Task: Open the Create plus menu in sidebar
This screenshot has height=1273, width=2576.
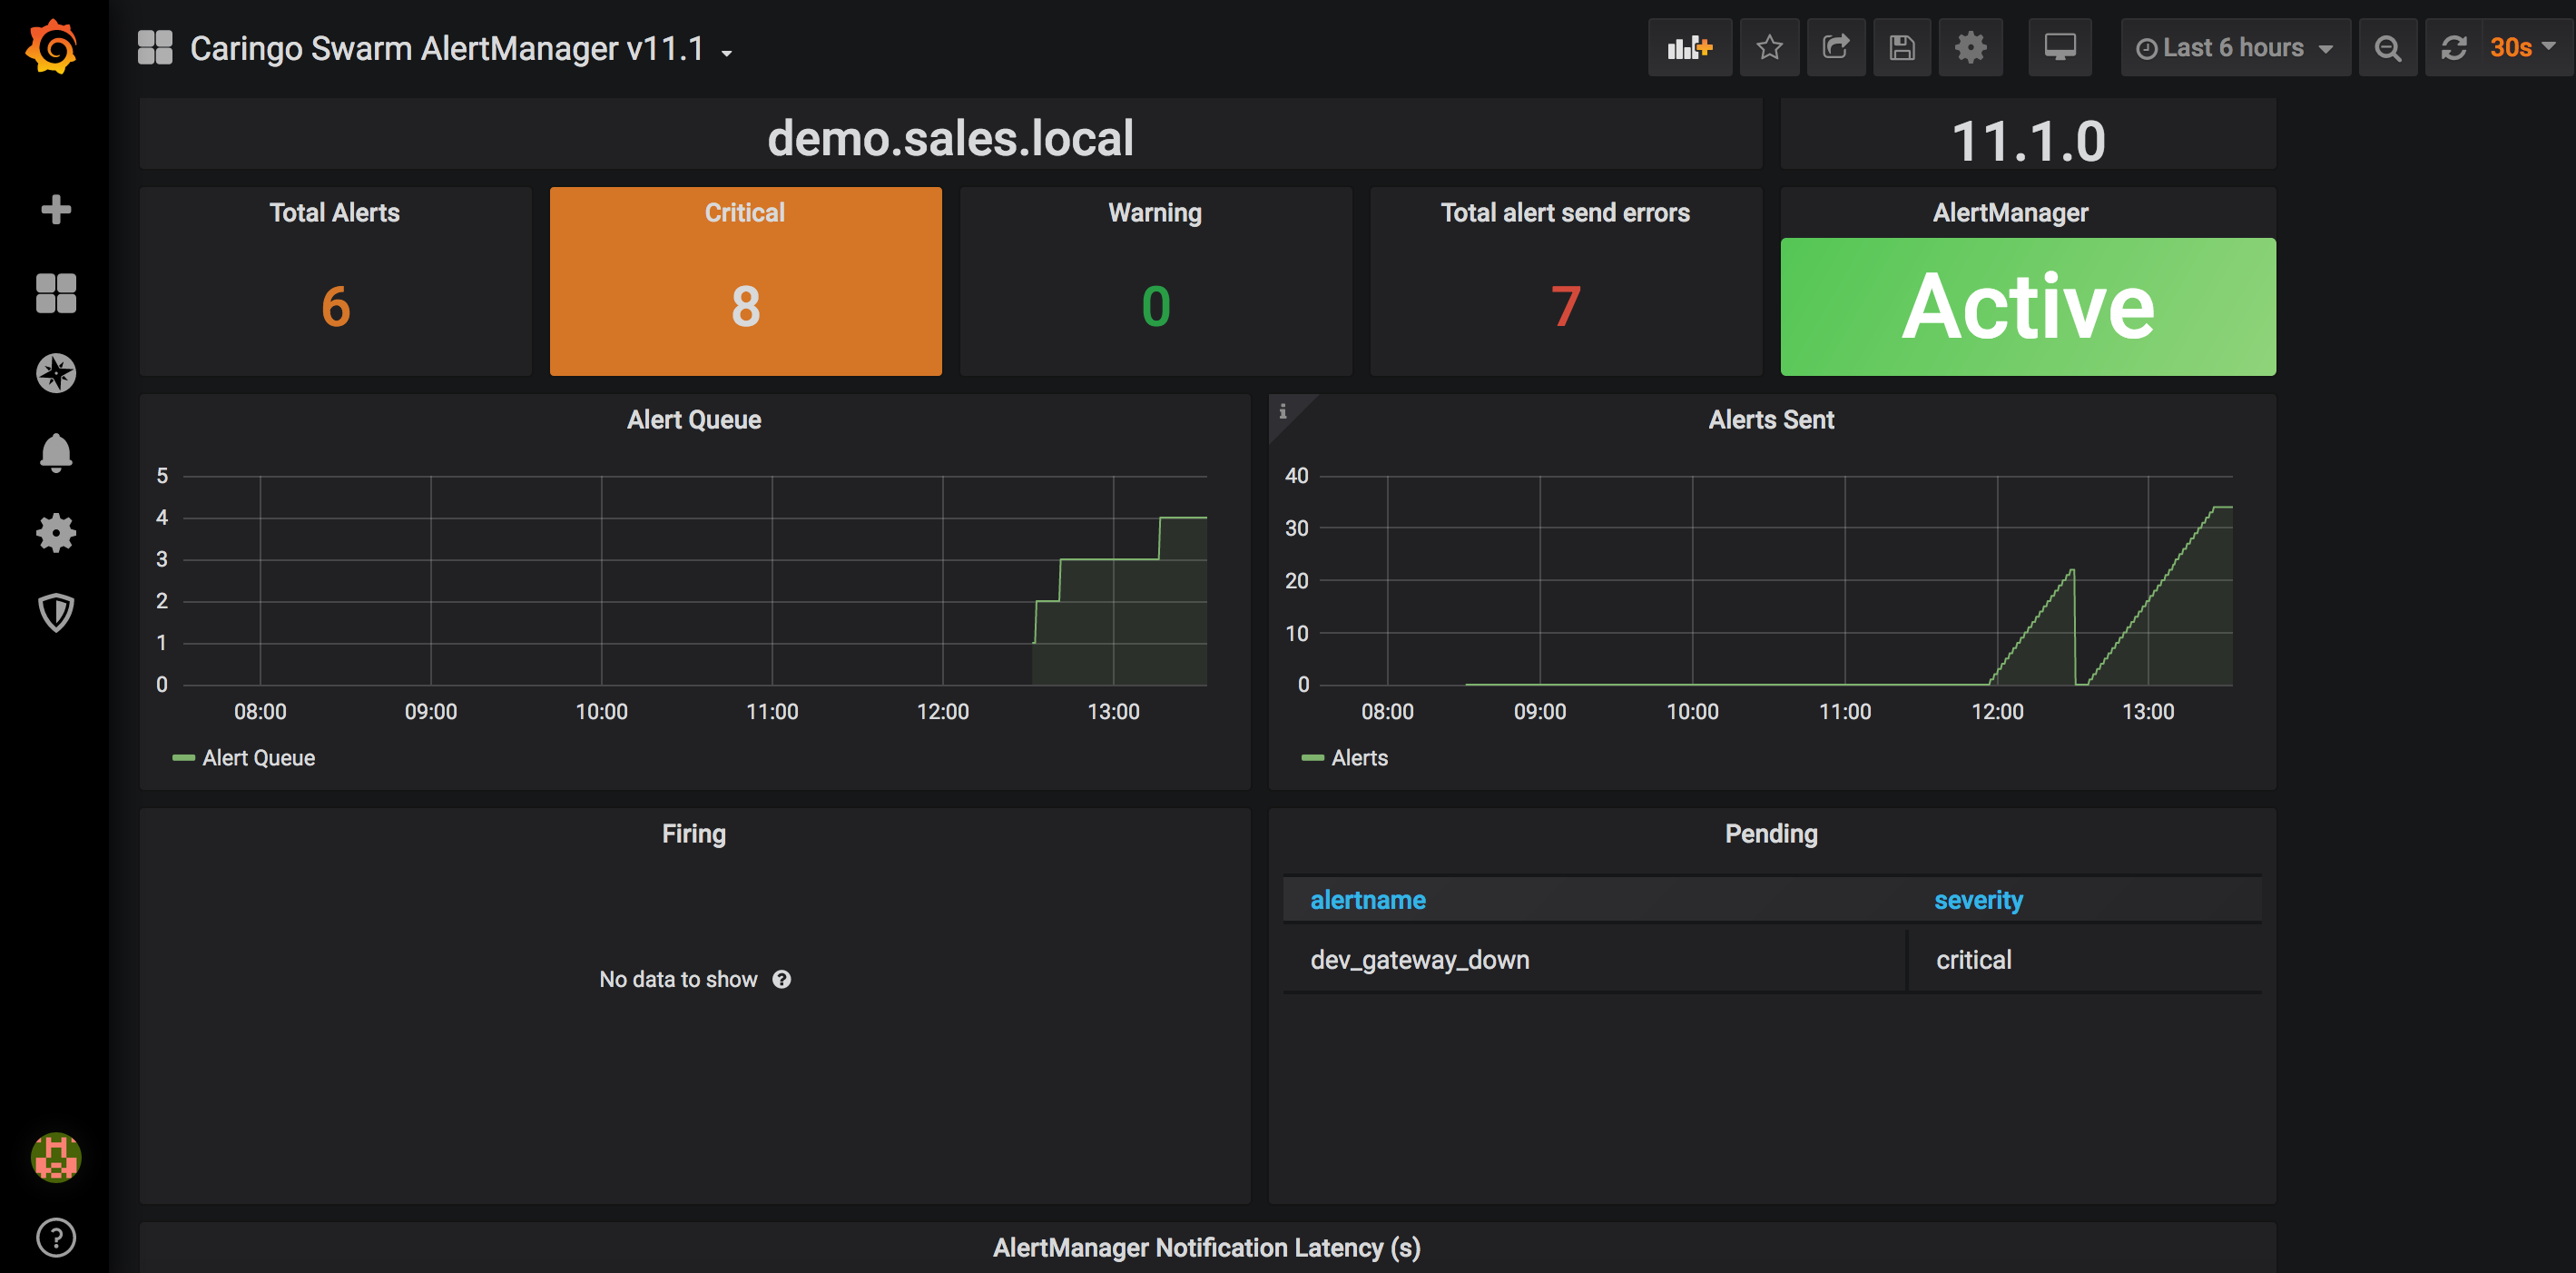Action: [56, 209]
